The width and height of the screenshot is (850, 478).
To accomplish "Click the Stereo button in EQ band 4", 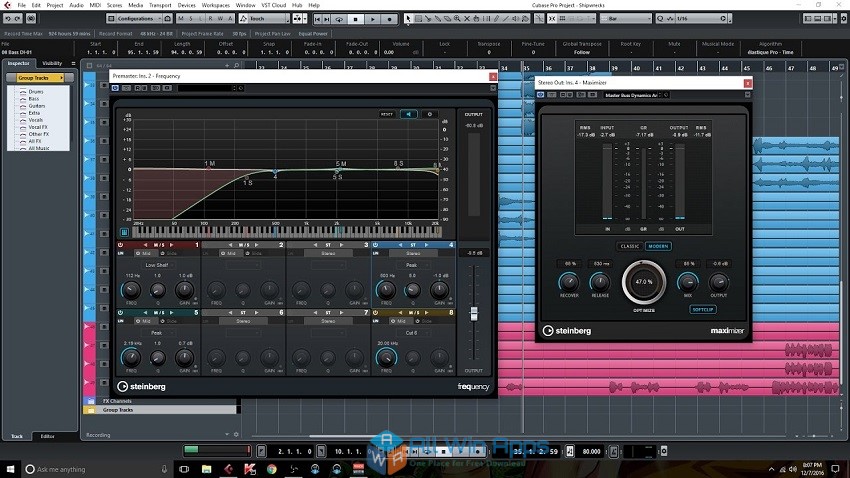I will (x=413, y=253).
